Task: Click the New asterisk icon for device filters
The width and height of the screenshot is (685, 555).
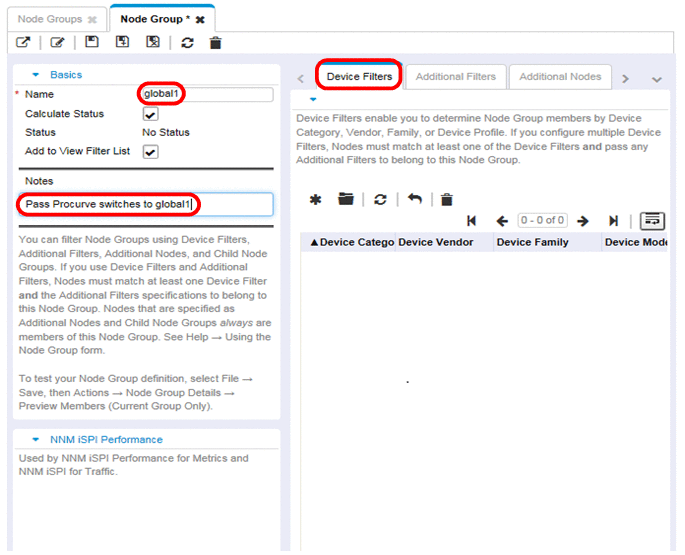Action: click(x=315, y=200)
